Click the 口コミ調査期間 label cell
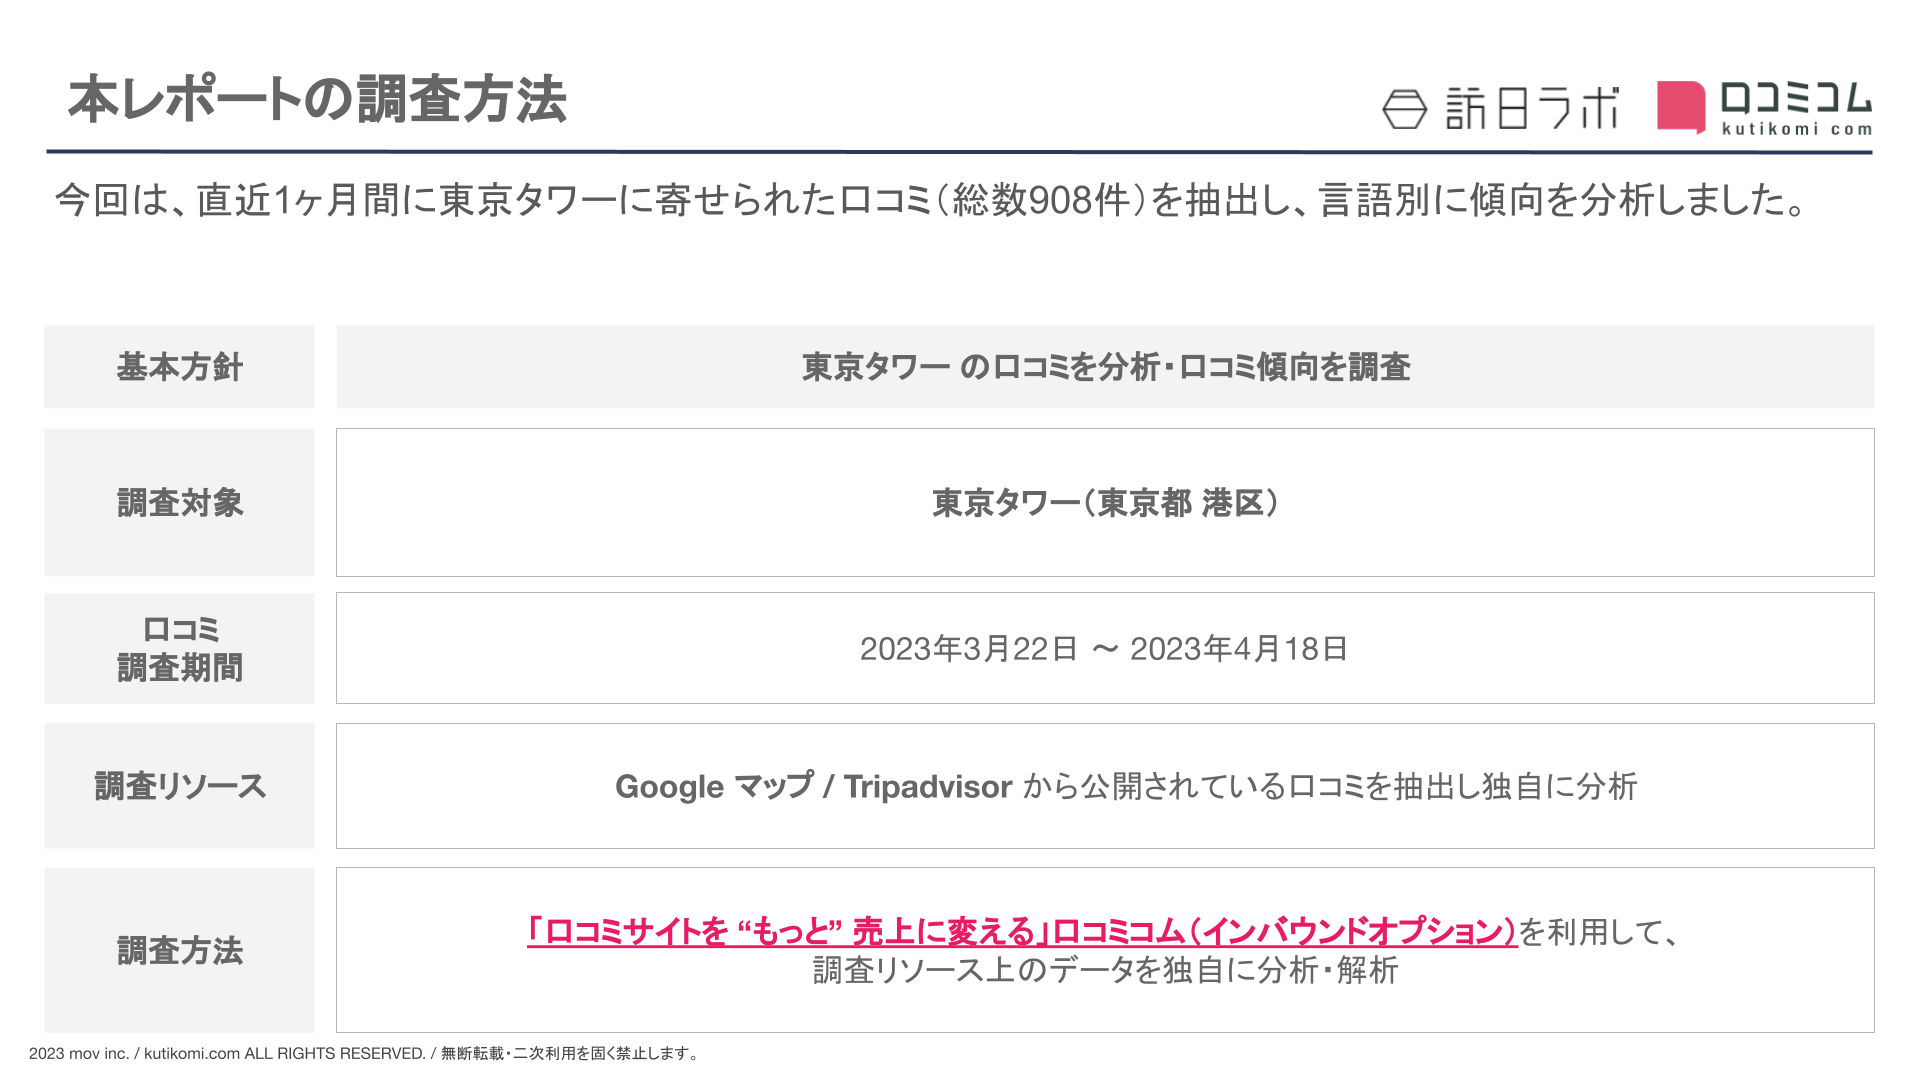Screen dimensions: 1919x1080 [180, 648]
